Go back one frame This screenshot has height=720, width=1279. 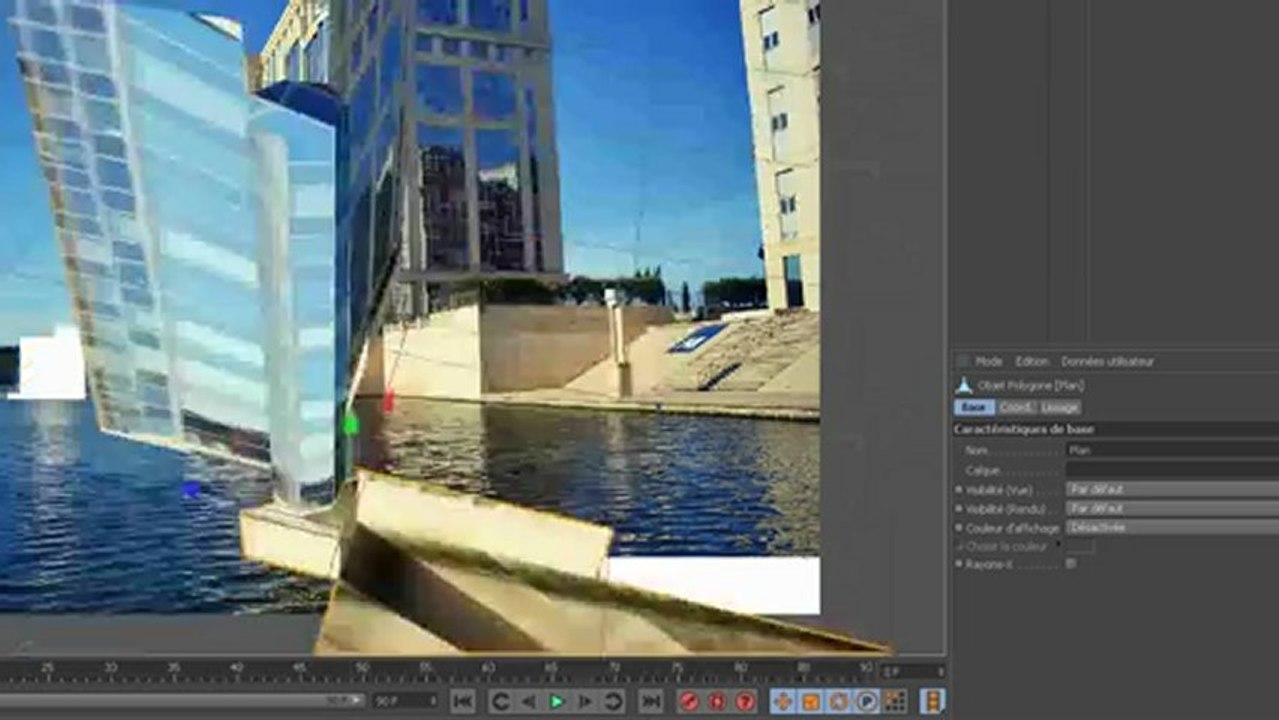(x=529, y=701)
